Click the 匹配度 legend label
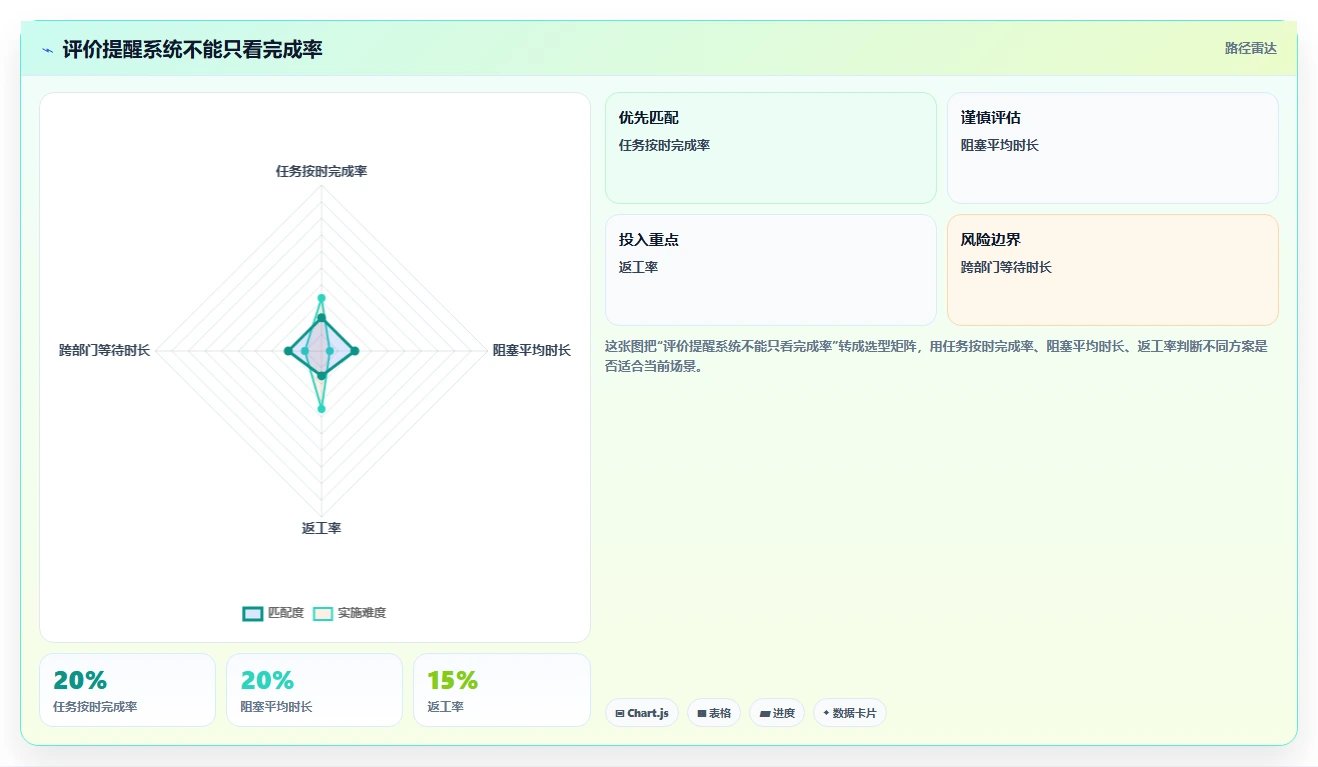The height and width of the screenshot is (767, 1318). 285,613
